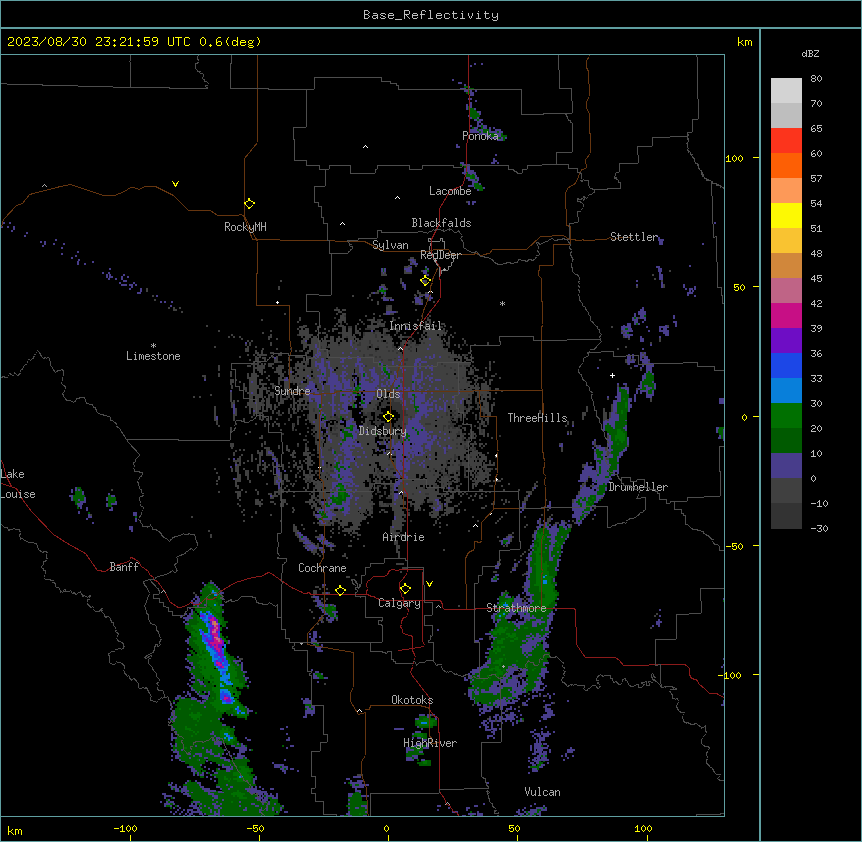Click the Stettler label
Image resolution: width=862 pixels, height=842 pixels.
pyautogui.click(x=634, y=237)
